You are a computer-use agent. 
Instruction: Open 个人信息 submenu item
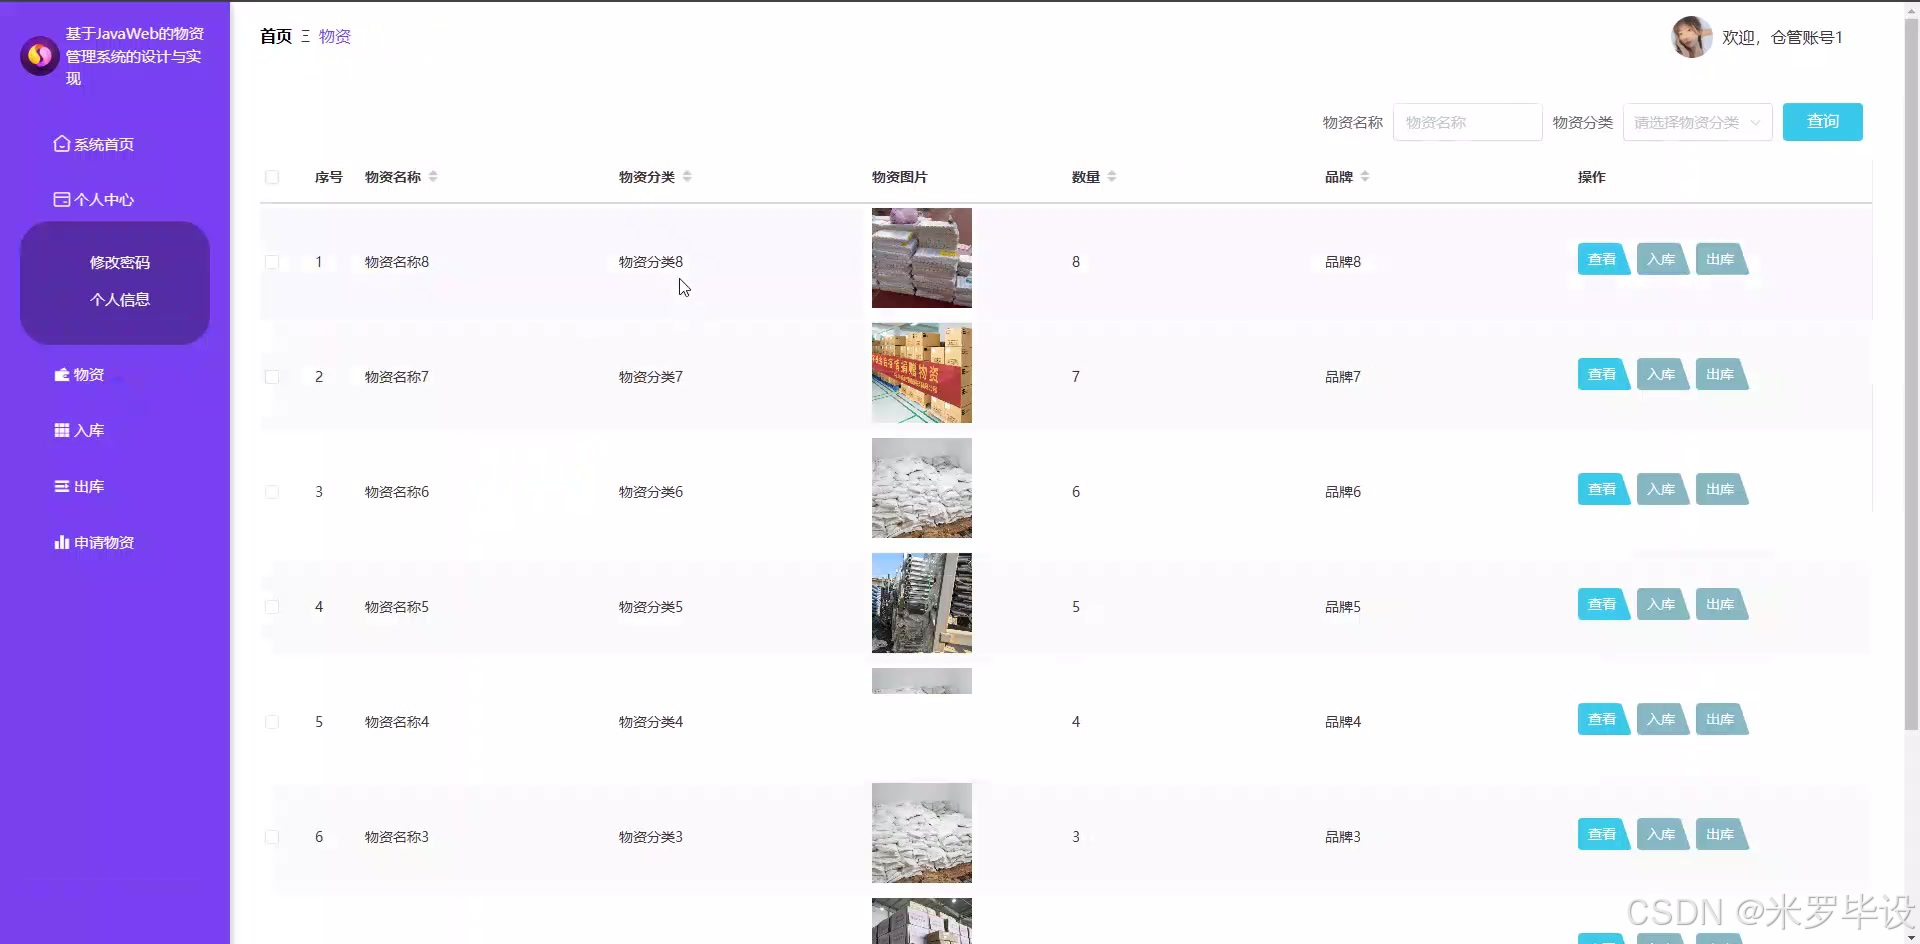click(120, 299)
